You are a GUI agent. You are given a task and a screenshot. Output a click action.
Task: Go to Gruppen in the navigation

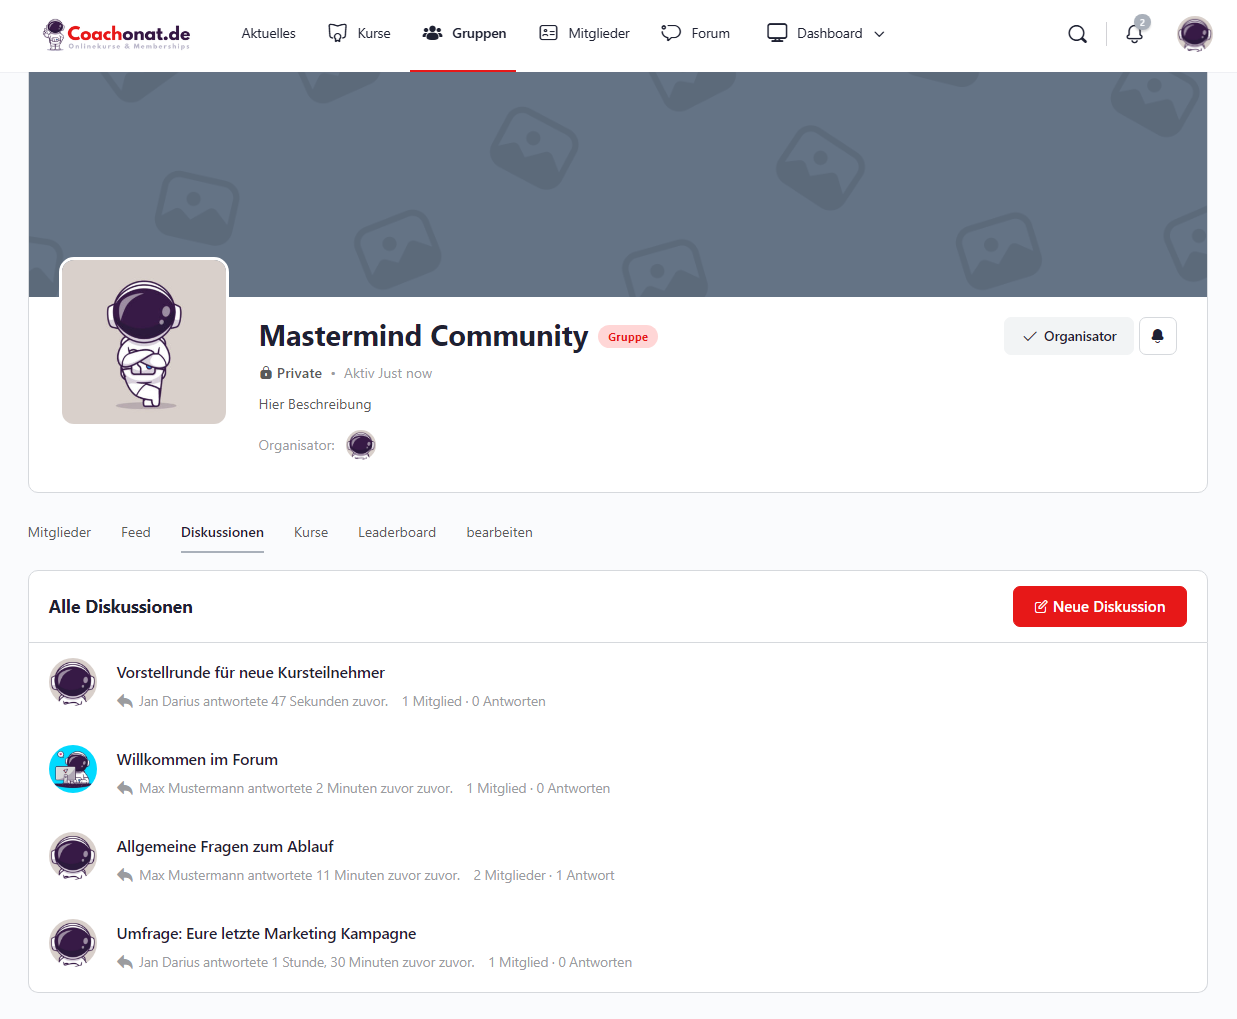(x=464, y=34)
